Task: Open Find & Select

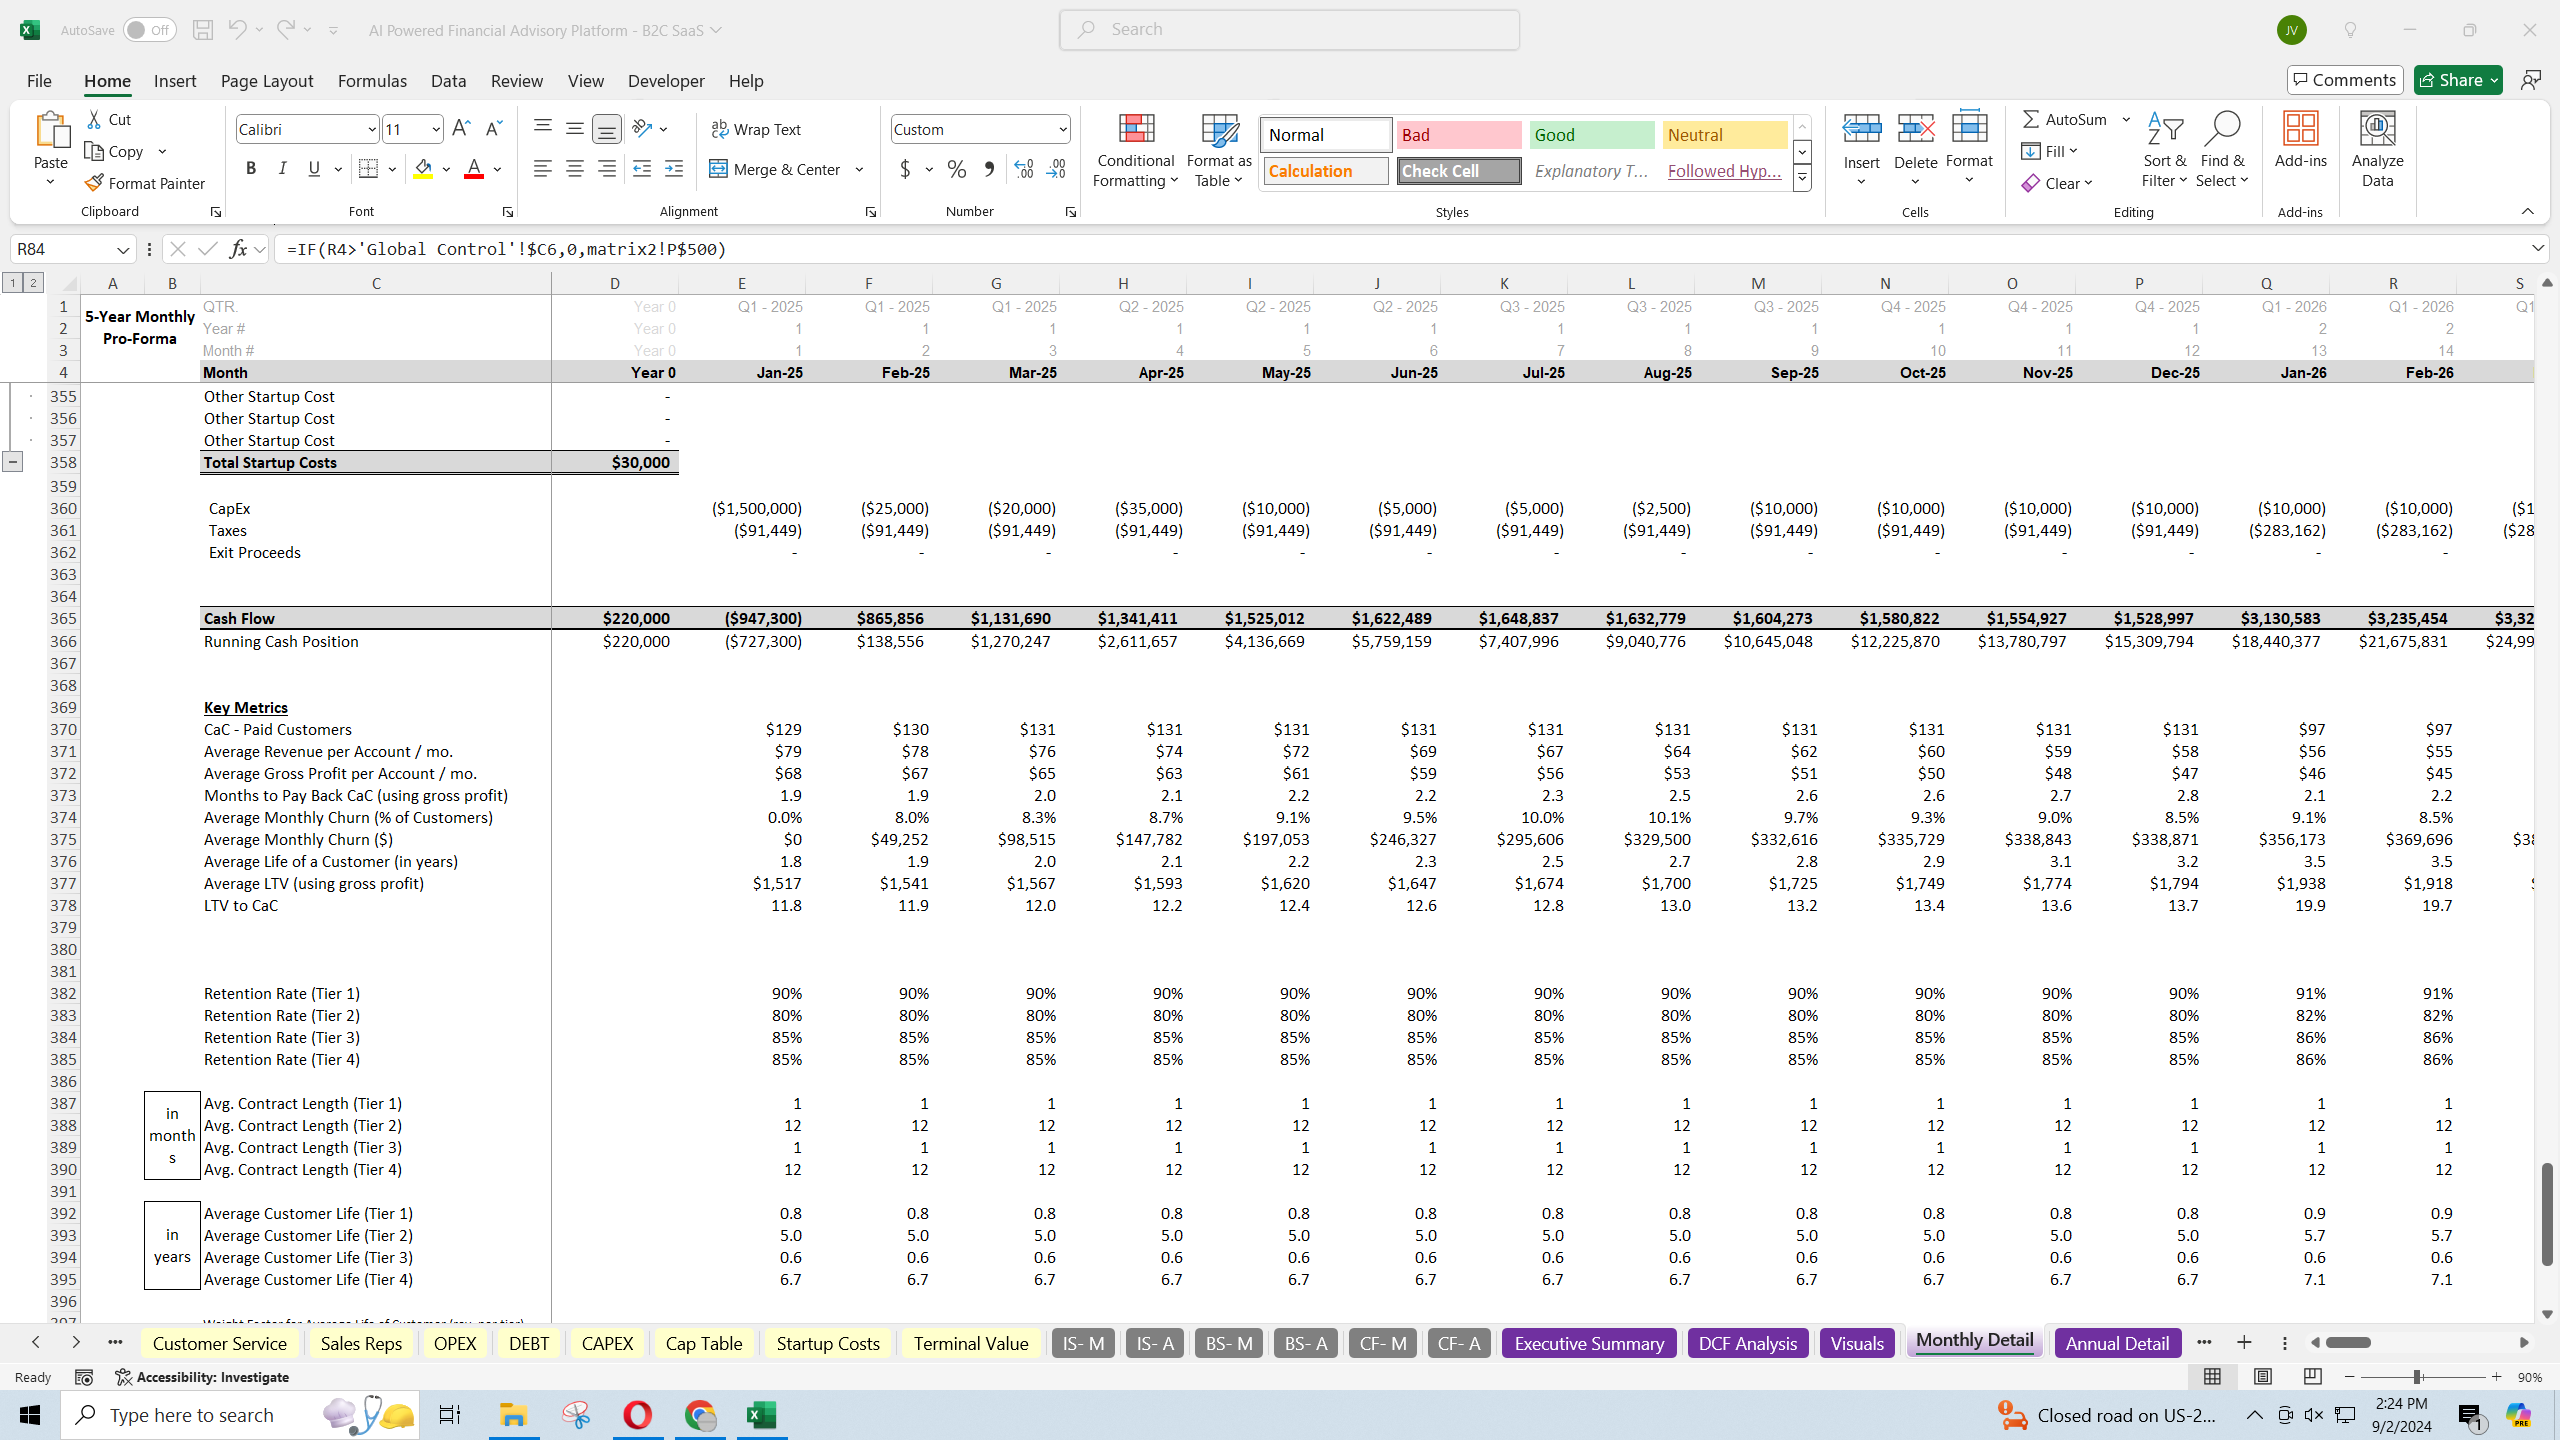Action: [x=2221, y=150]
